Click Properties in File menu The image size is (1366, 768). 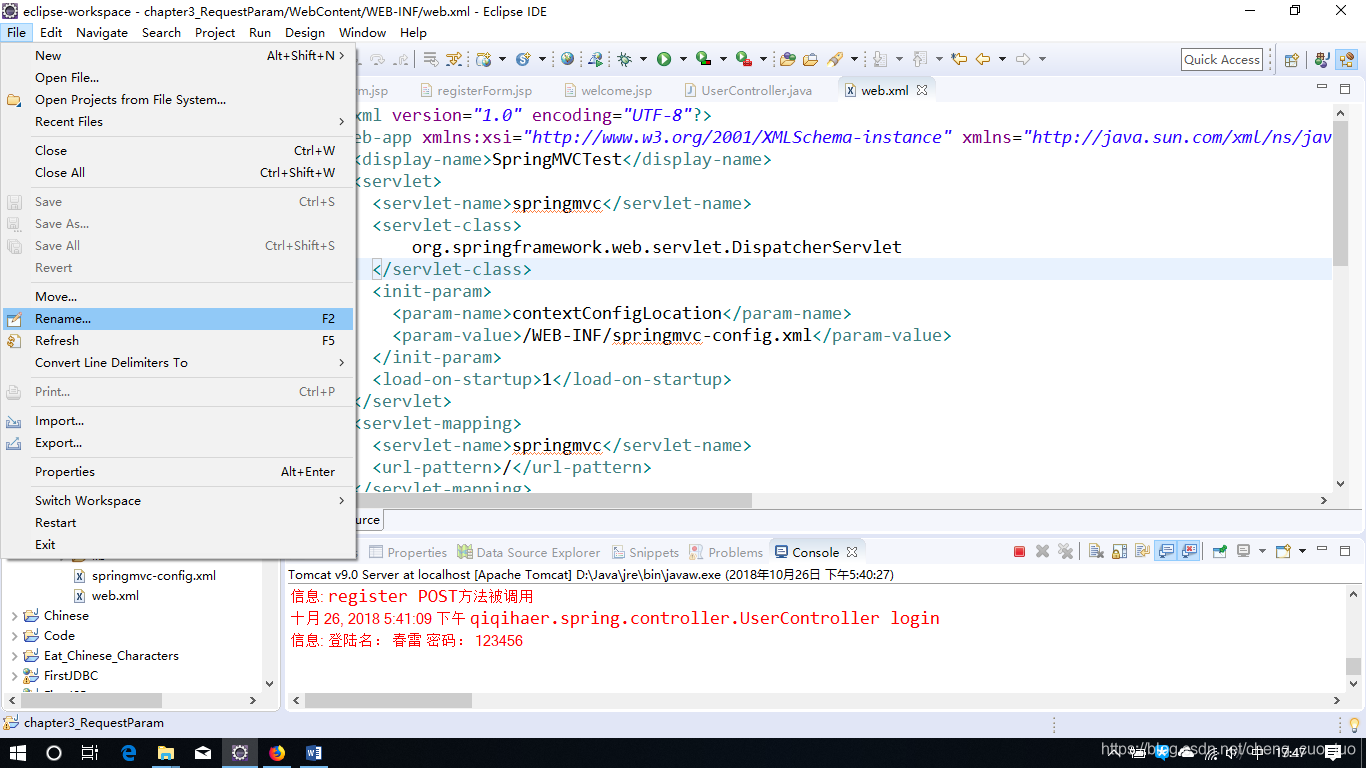178,472
